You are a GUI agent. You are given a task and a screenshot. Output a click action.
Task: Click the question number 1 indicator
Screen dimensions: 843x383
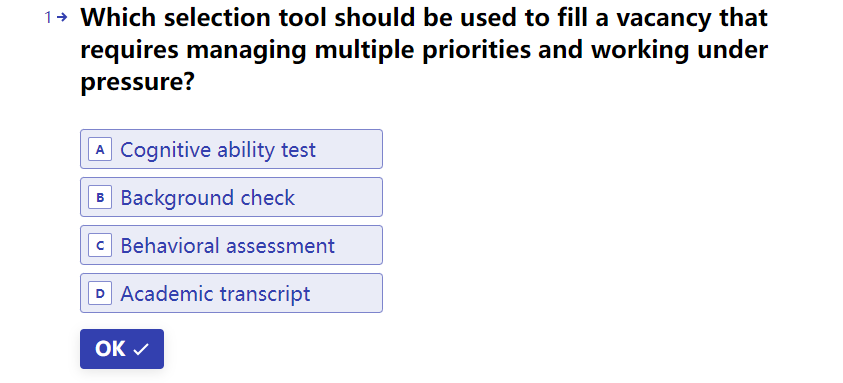click(x=48, y=18)
